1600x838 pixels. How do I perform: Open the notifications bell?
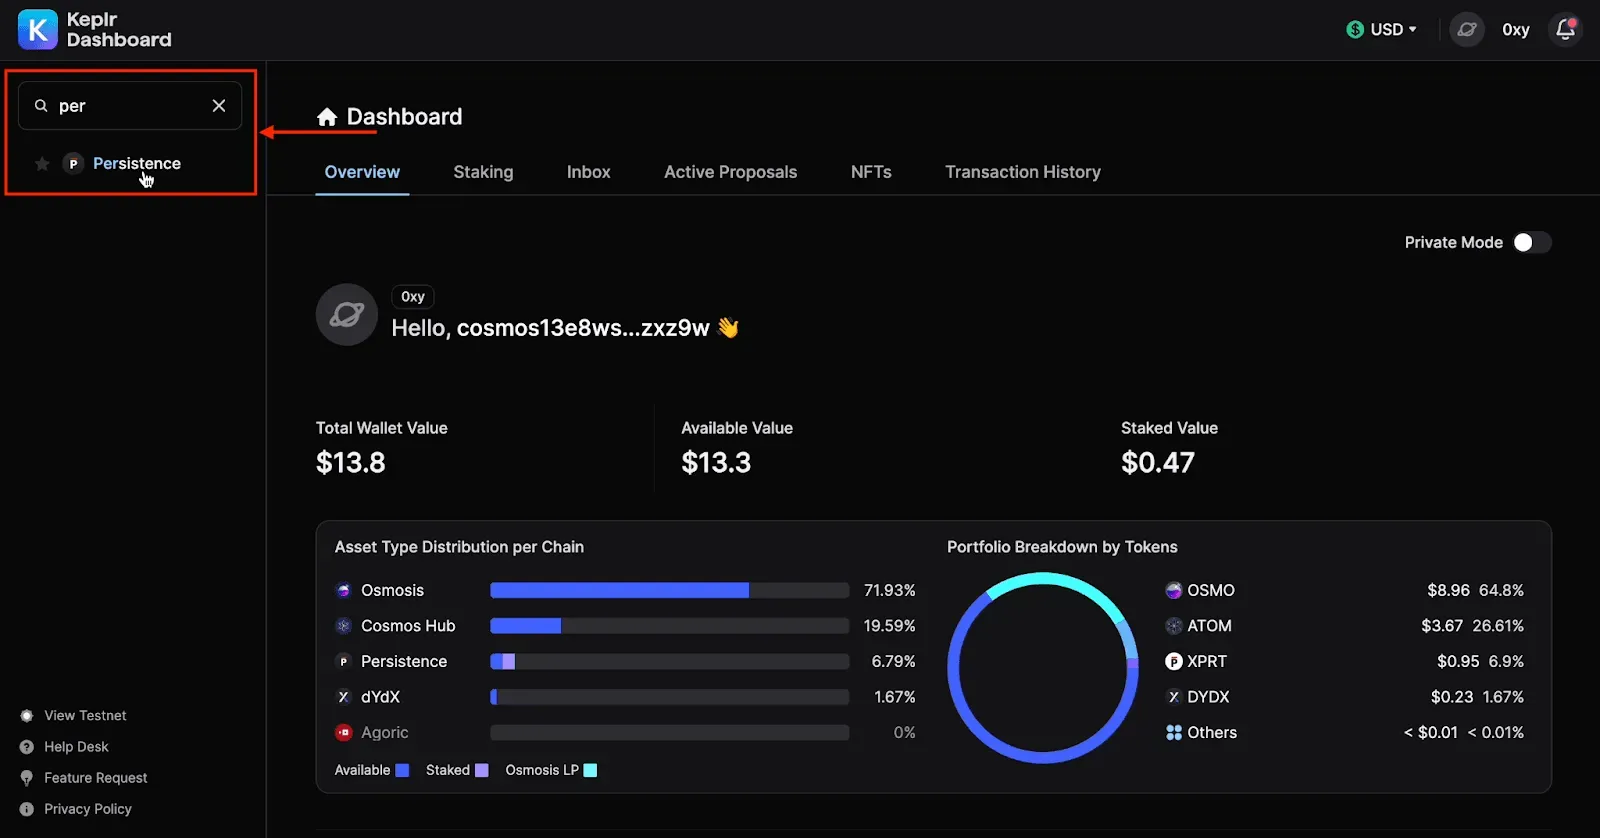(1565, 30)
